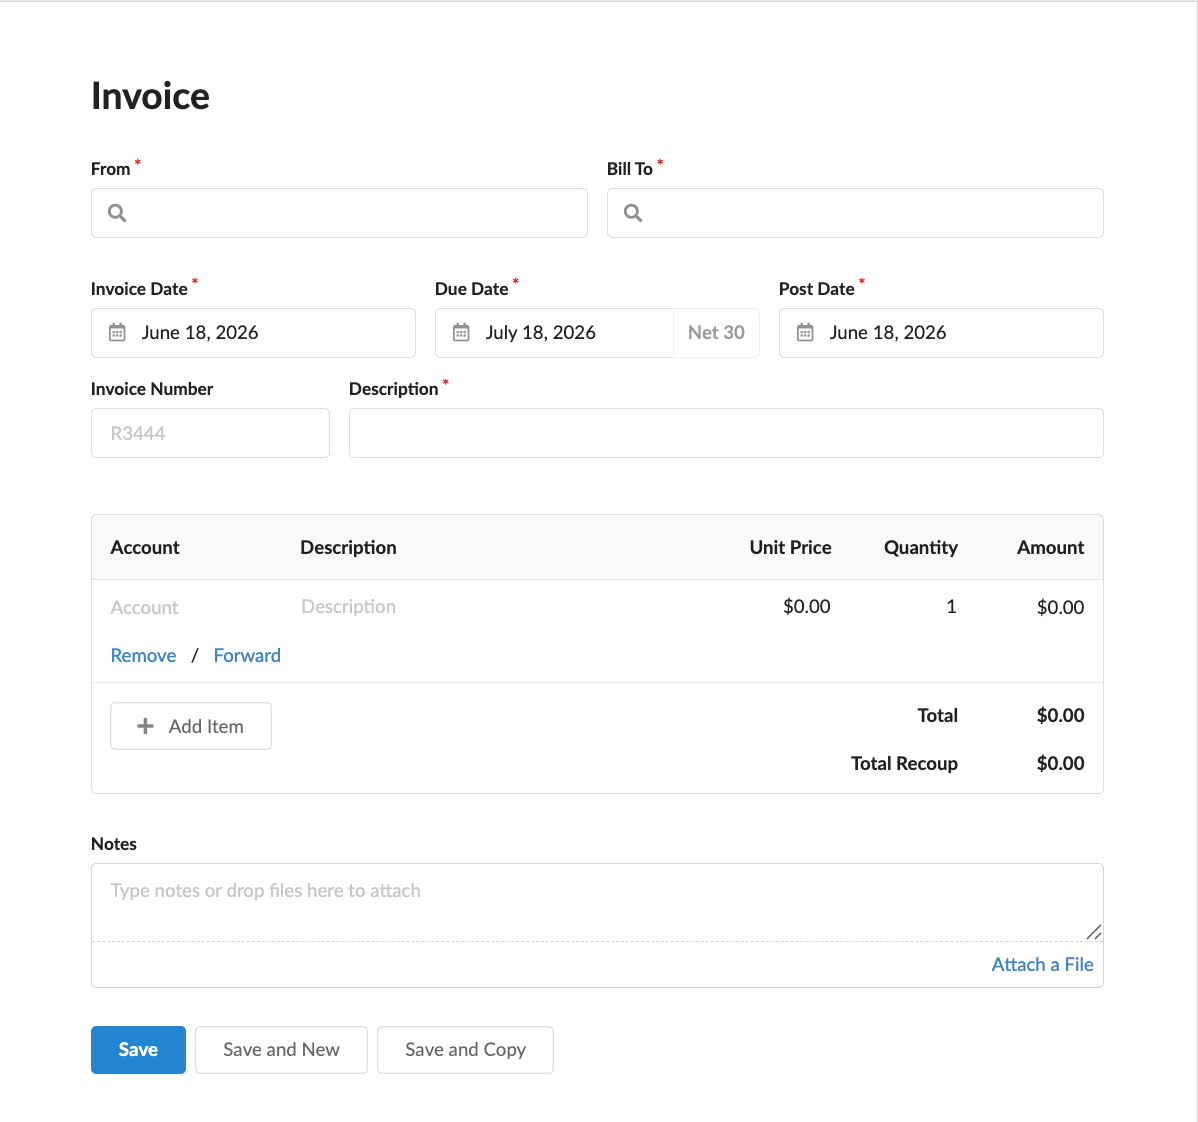This screenshot has width=1198, height=1122.
Task: Click Save and Copy button
Action: (x=465, y=1049)
